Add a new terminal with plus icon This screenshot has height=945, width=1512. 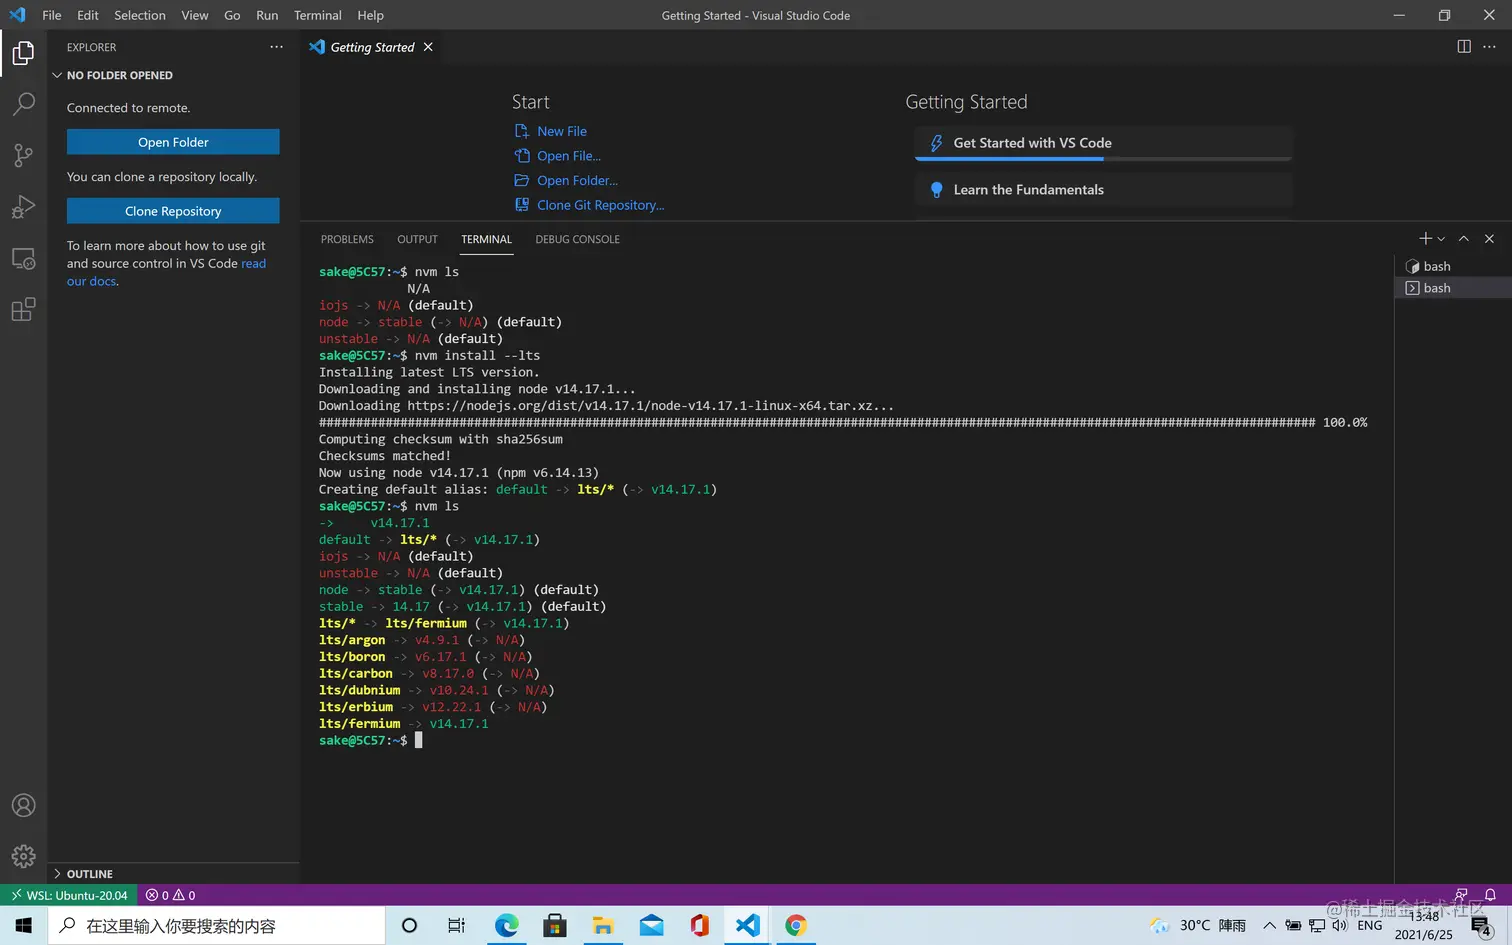pyautogui.click(x=1425, y=239)
